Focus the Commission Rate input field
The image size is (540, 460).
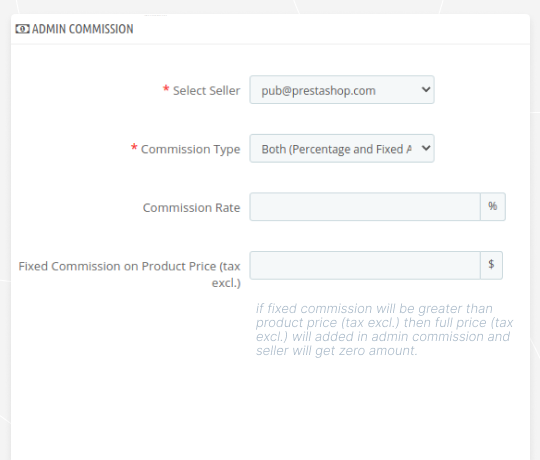tap(365, 207)
